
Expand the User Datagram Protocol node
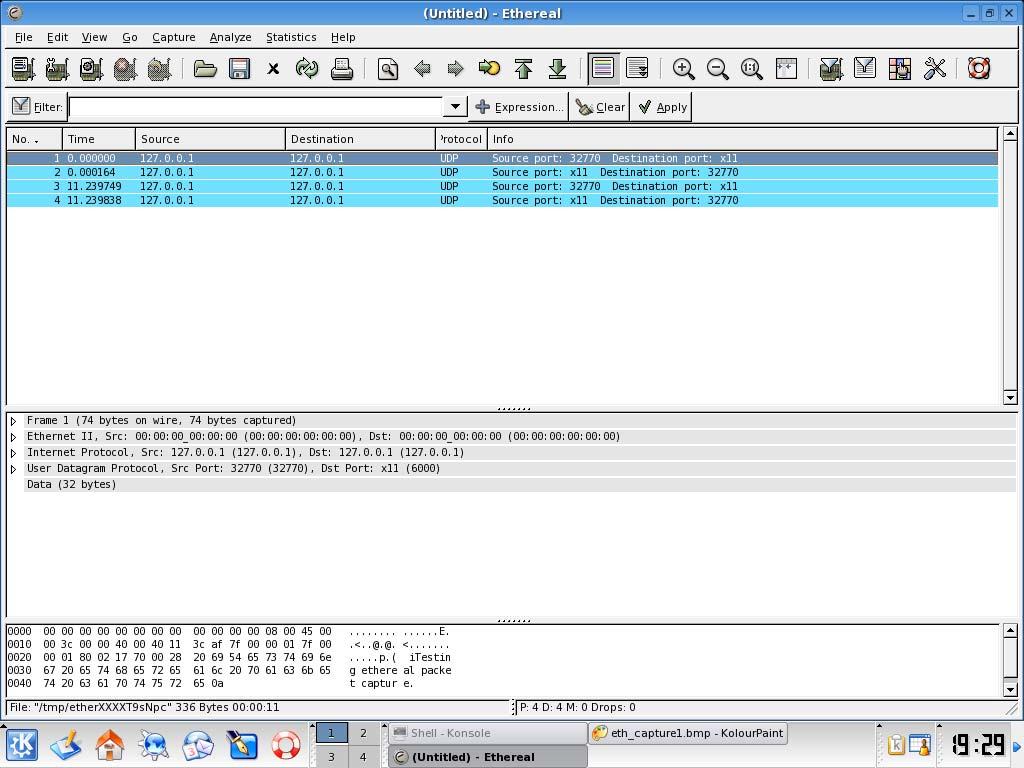point(13,469)
